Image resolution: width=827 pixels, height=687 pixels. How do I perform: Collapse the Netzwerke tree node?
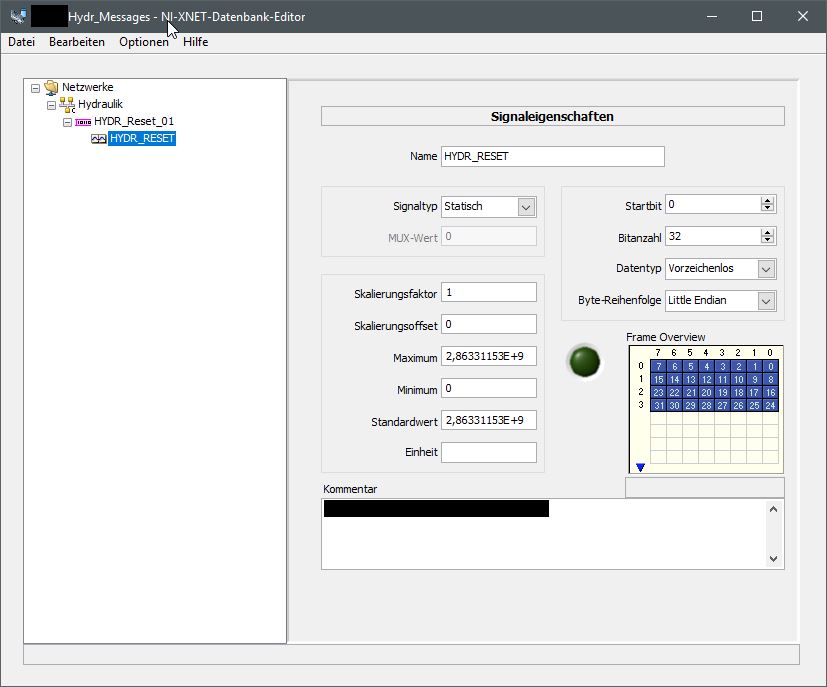click(36, 88)
